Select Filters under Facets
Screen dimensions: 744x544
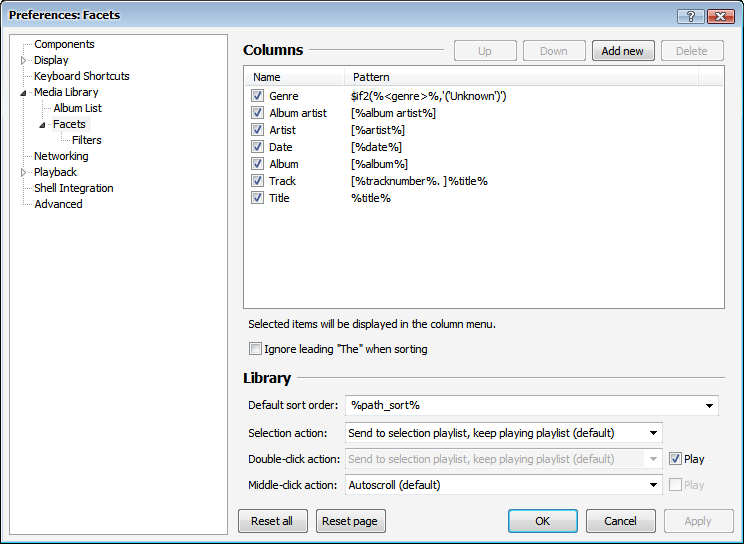(86, 140)
